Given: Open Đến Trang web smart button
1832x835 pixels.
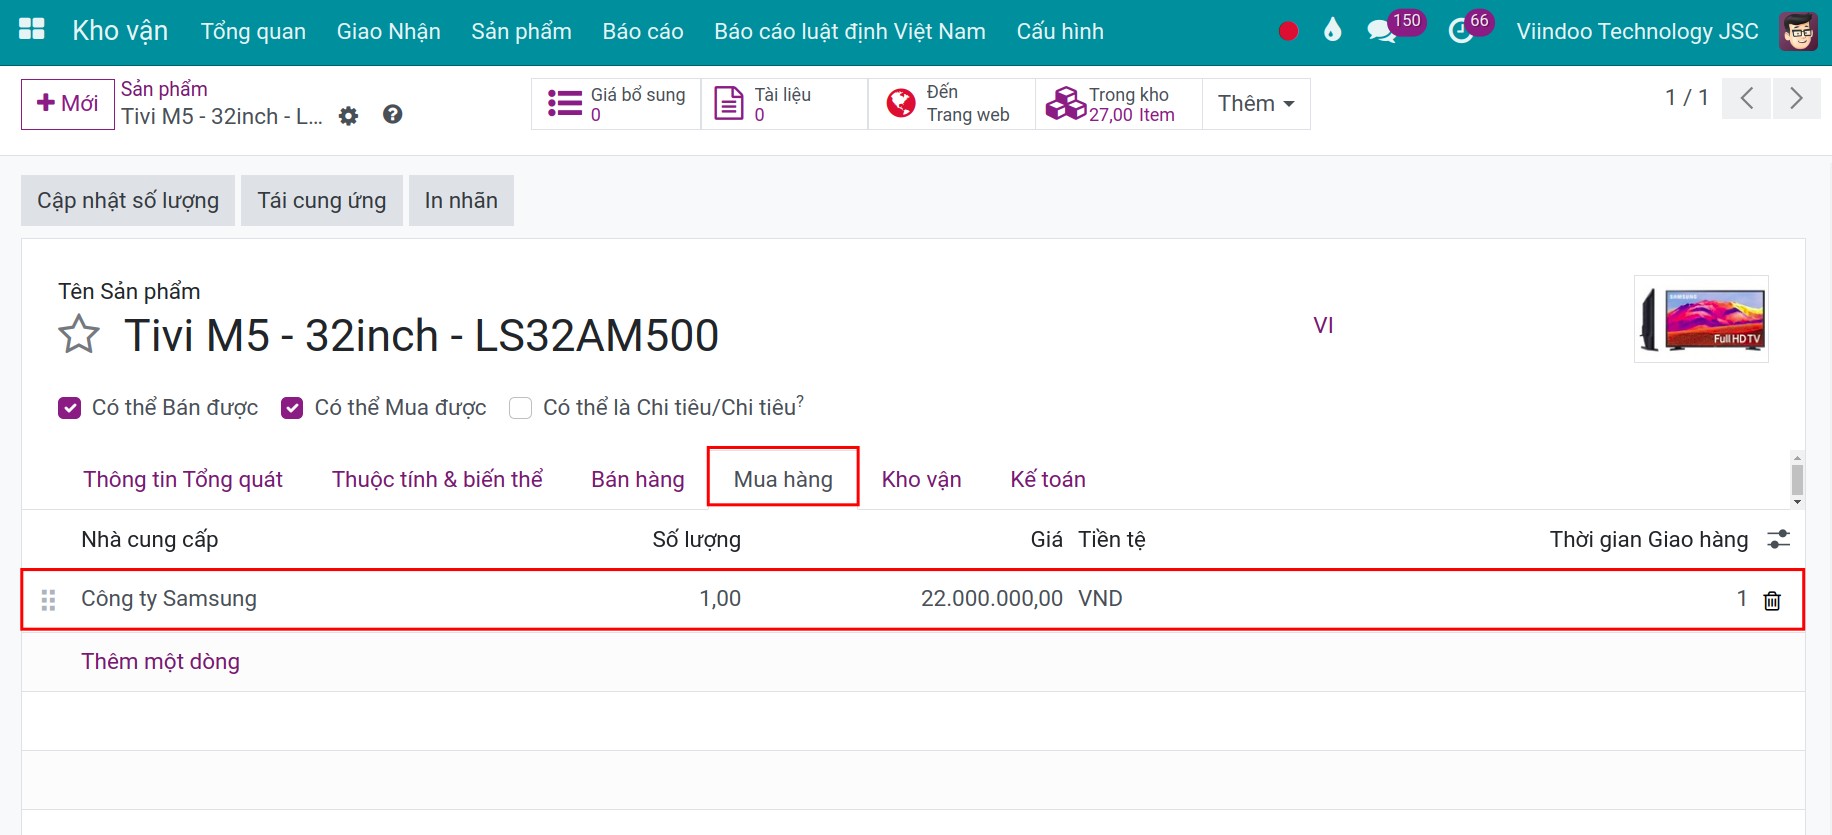Looking at the screenshot, I should (x=951, y=104).
